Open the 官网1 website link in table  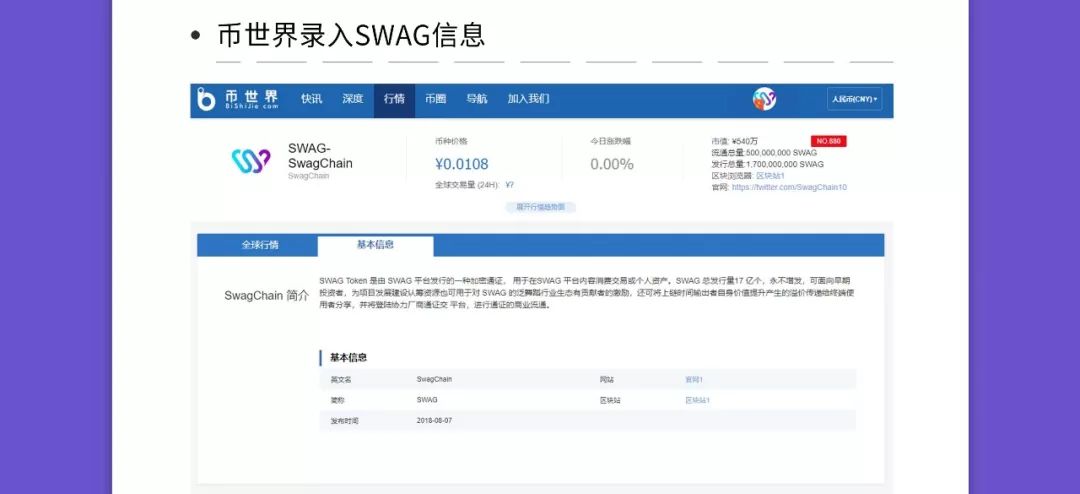coord(694,380)
